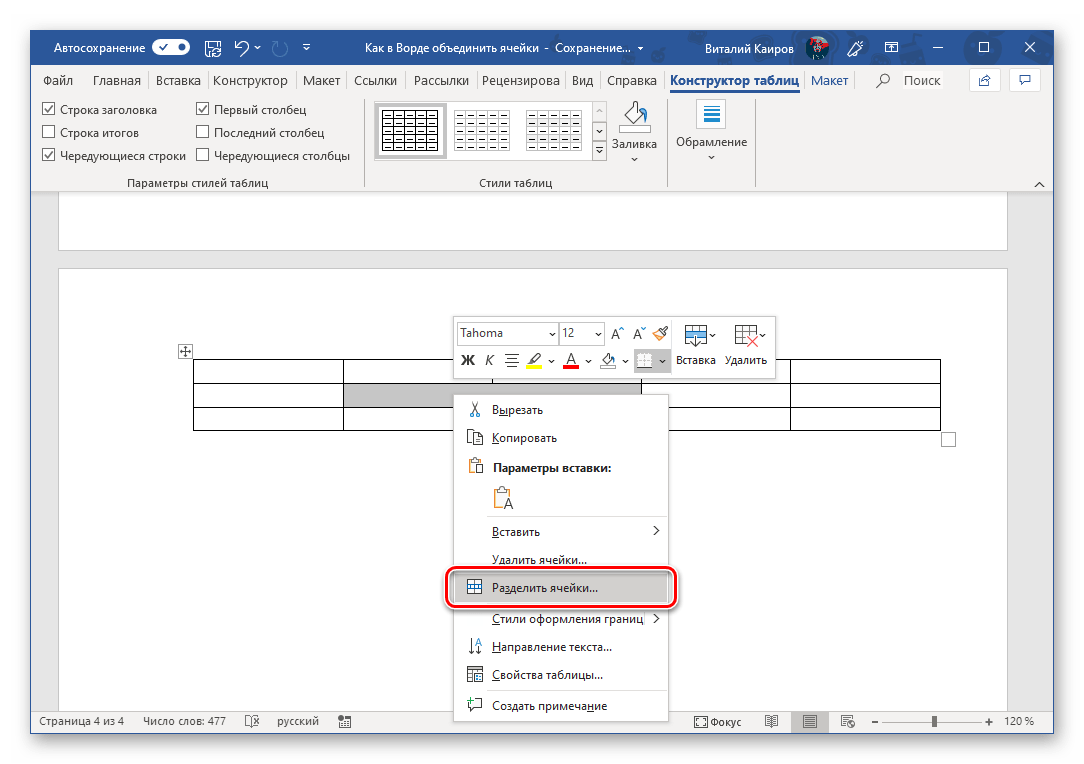Click the macro recording status icon

pyautogui.click(x=345, y=721)
